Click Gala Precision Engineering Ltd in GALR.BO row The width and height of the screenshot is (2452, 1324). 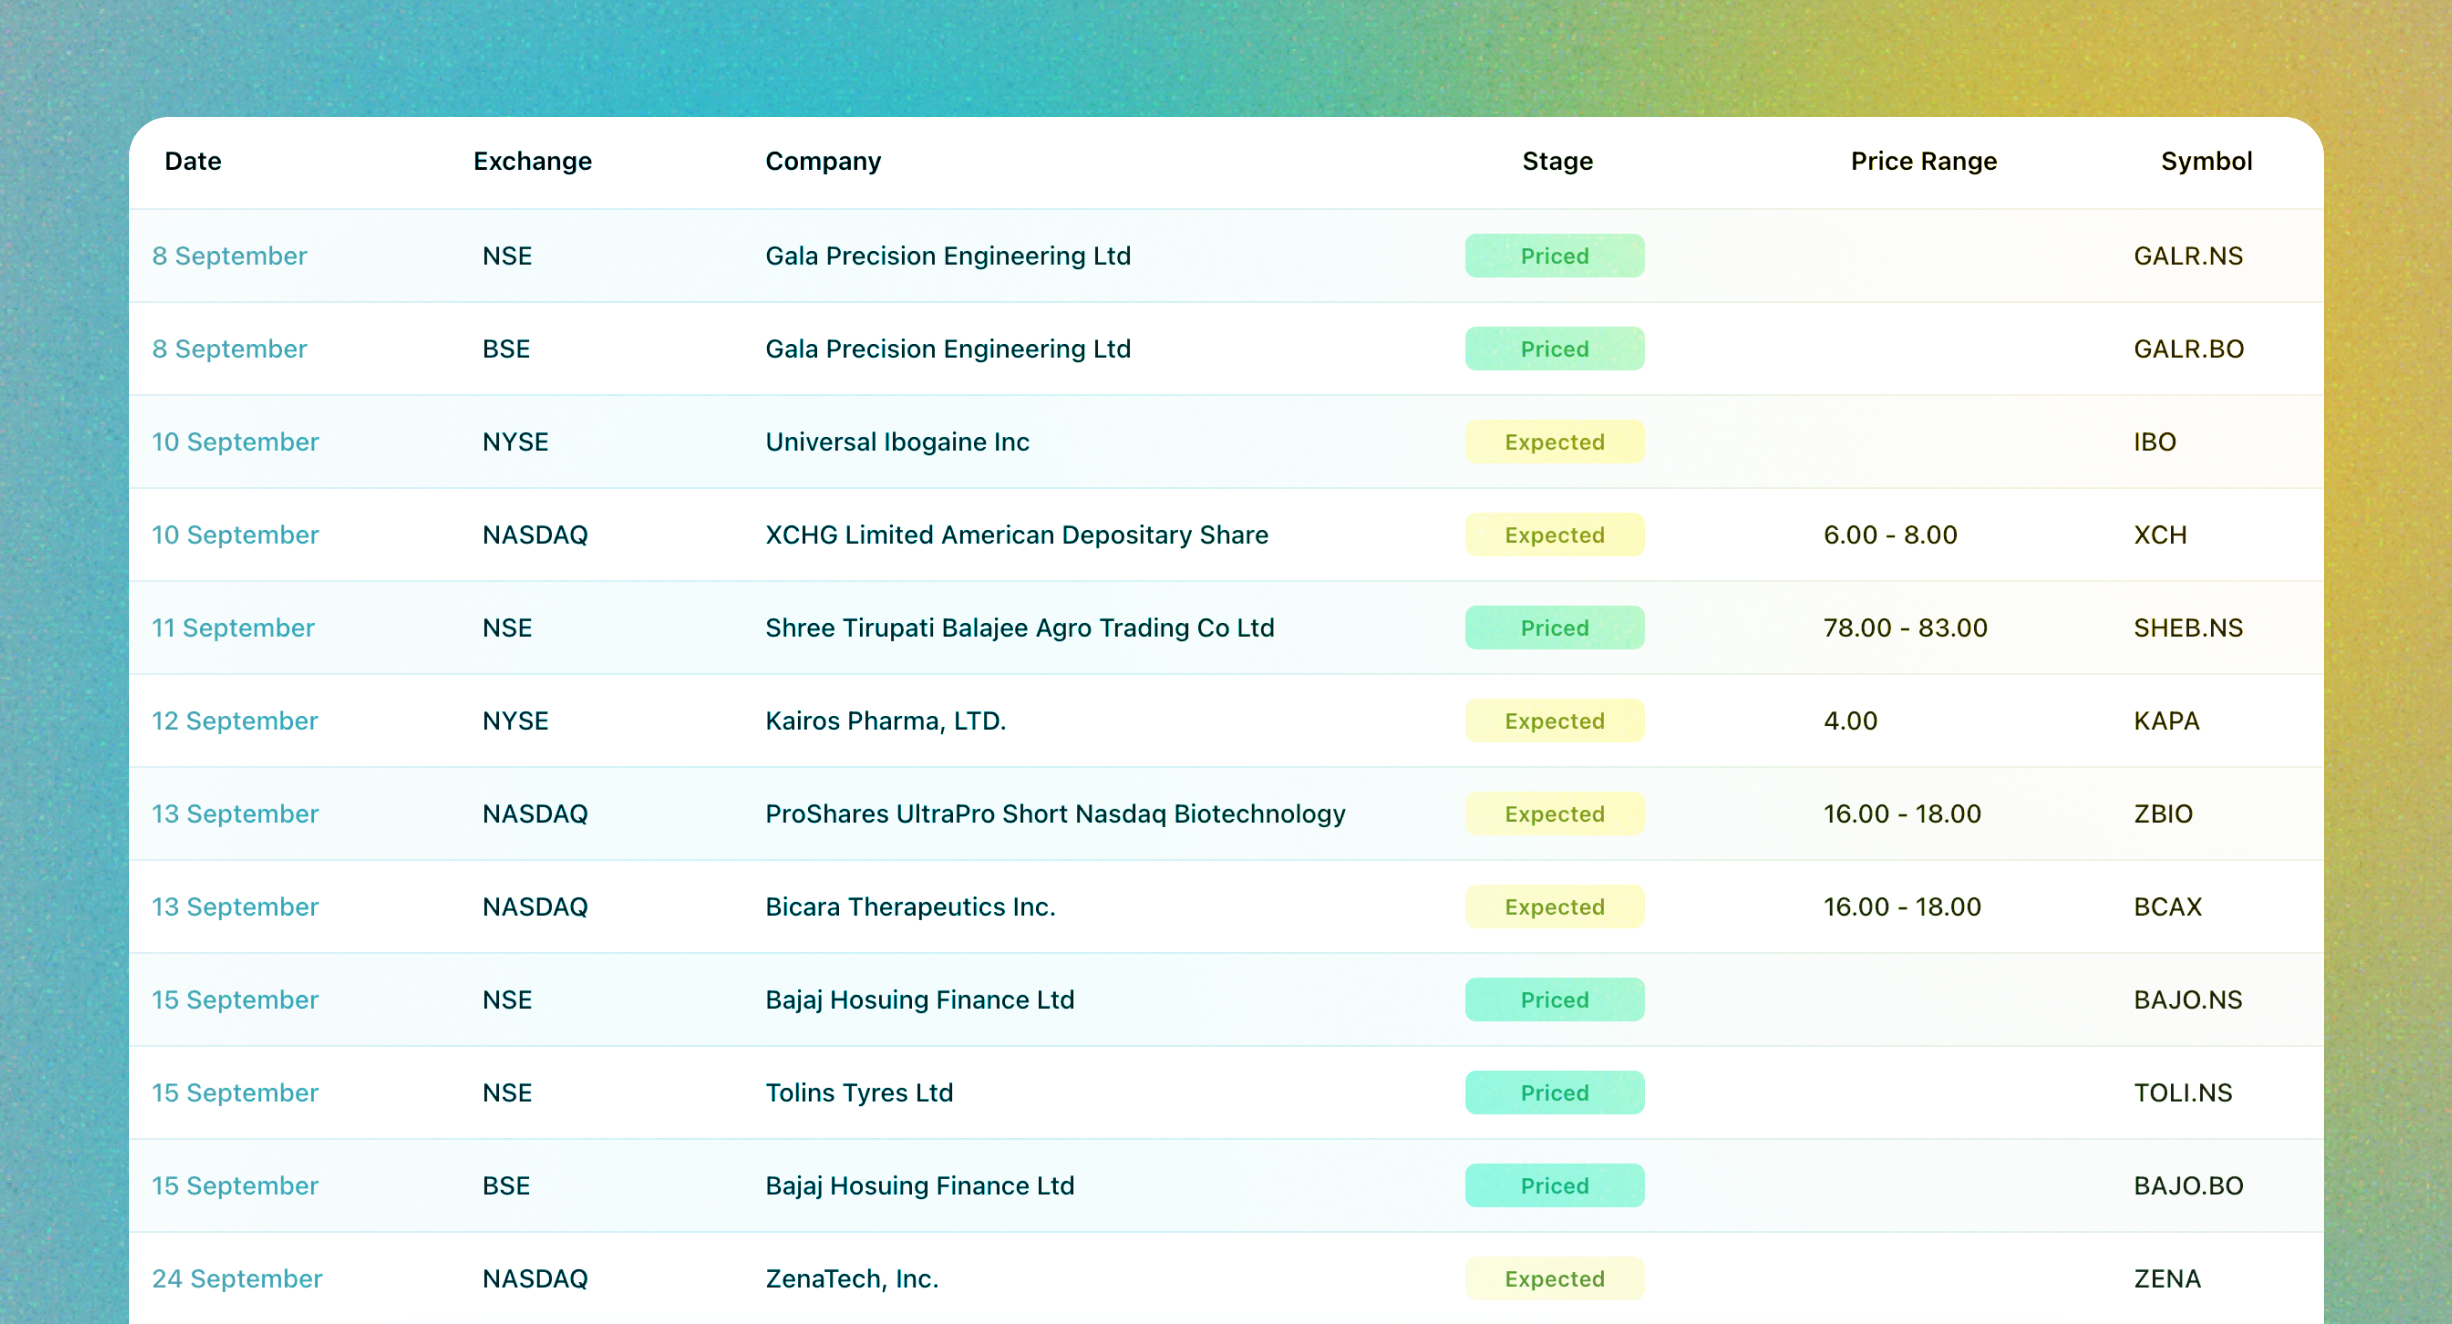point(948,349)
